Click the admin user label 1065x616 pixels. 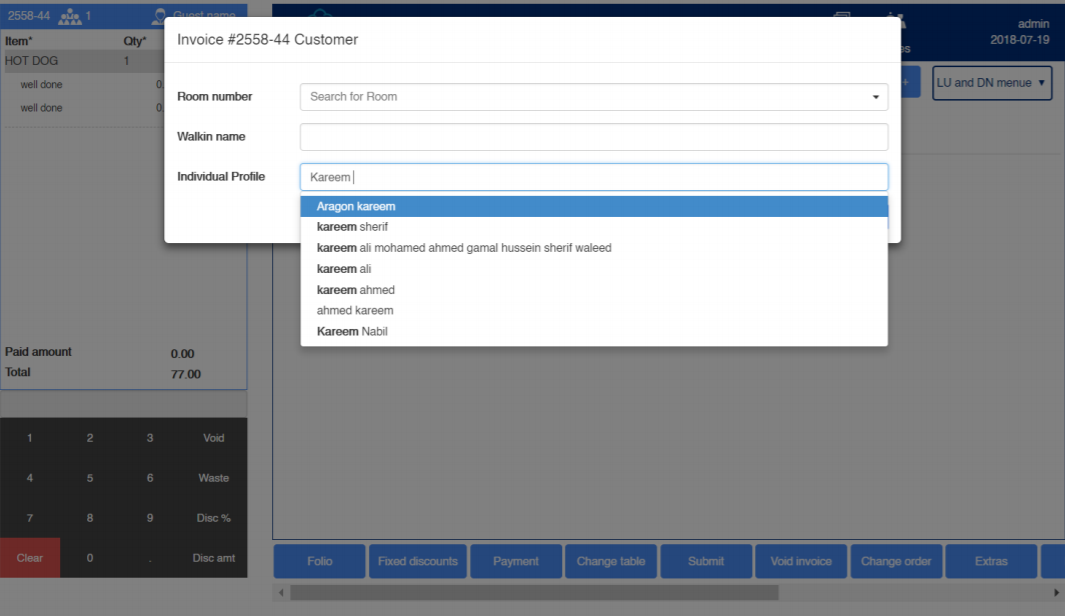(1033, 24)
